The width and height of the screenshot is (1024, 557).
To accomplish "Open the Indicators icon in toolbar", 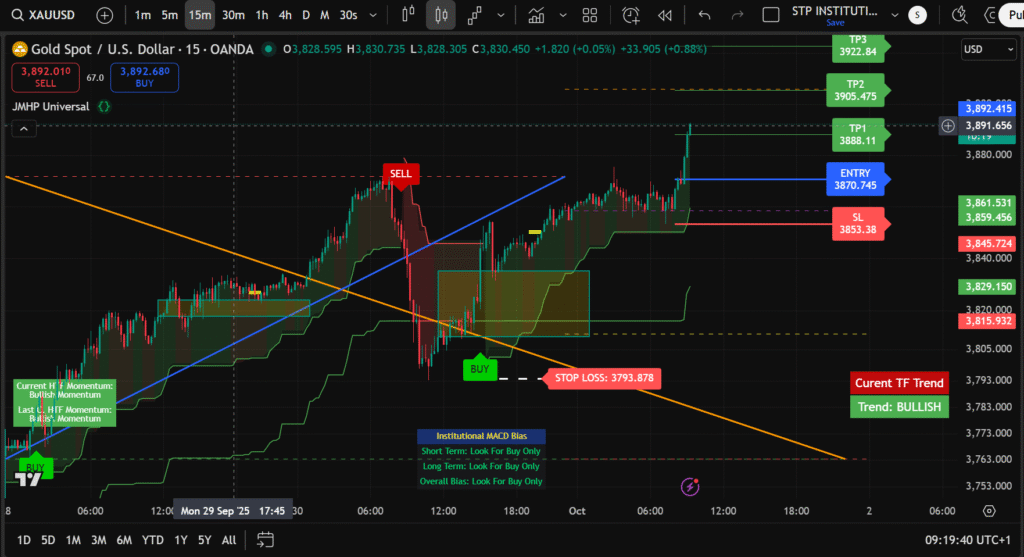I will point(536,15).
